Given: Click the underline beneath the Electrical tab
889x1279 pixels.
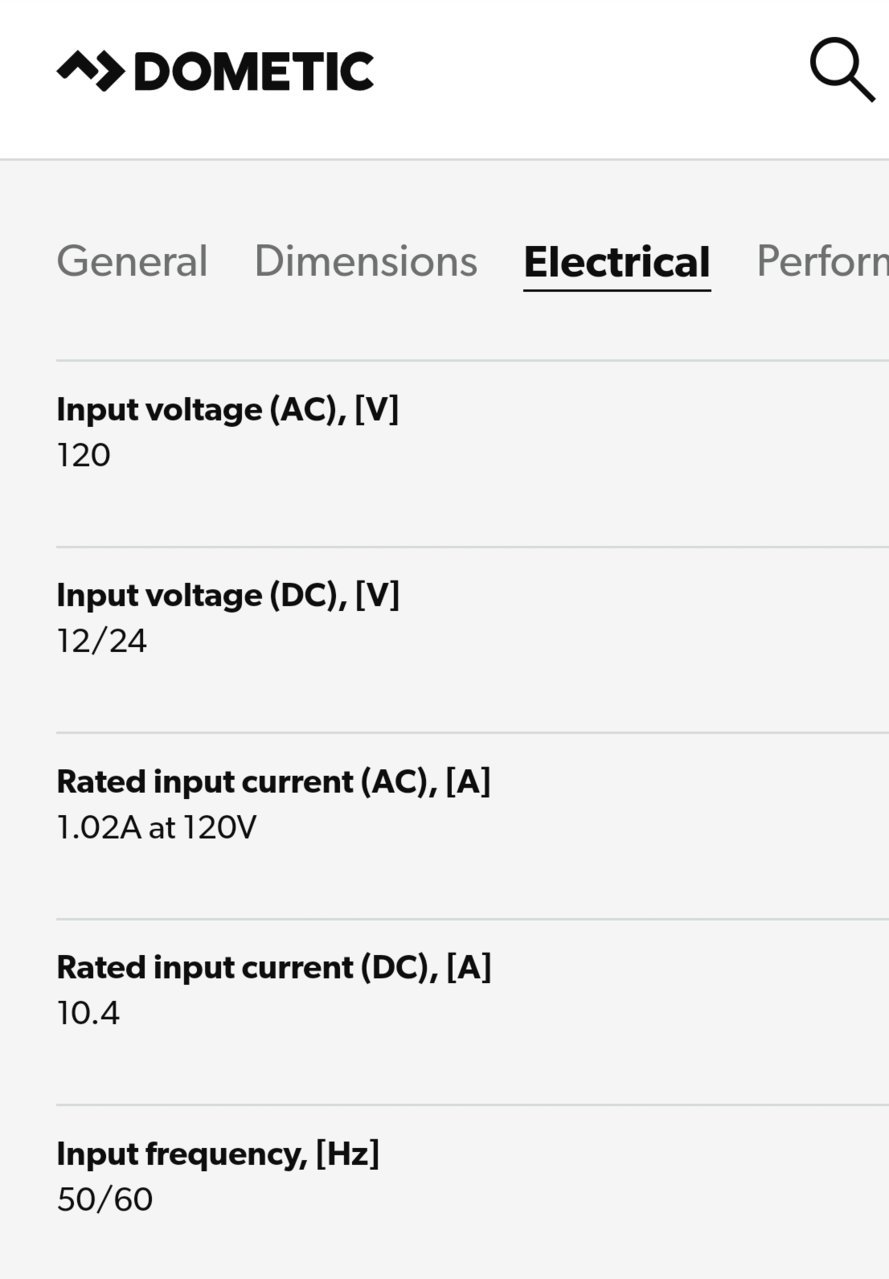Looking at the screenshot, I should click(617, 290).
